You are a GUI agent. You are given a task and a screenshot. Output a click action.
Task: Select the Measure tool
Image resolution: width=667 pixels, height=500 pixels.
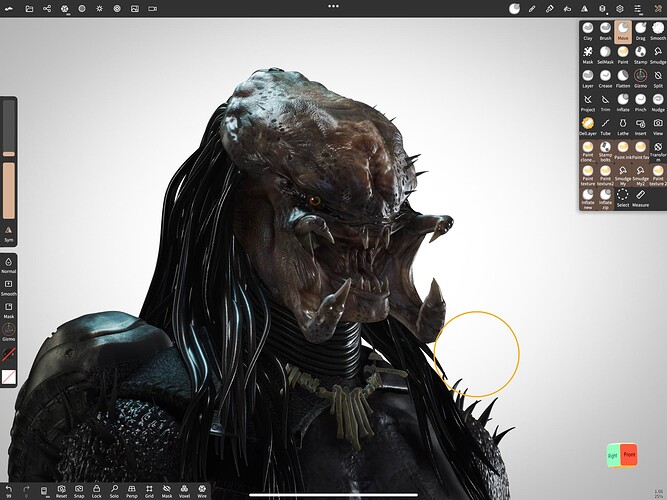[640, 199]
